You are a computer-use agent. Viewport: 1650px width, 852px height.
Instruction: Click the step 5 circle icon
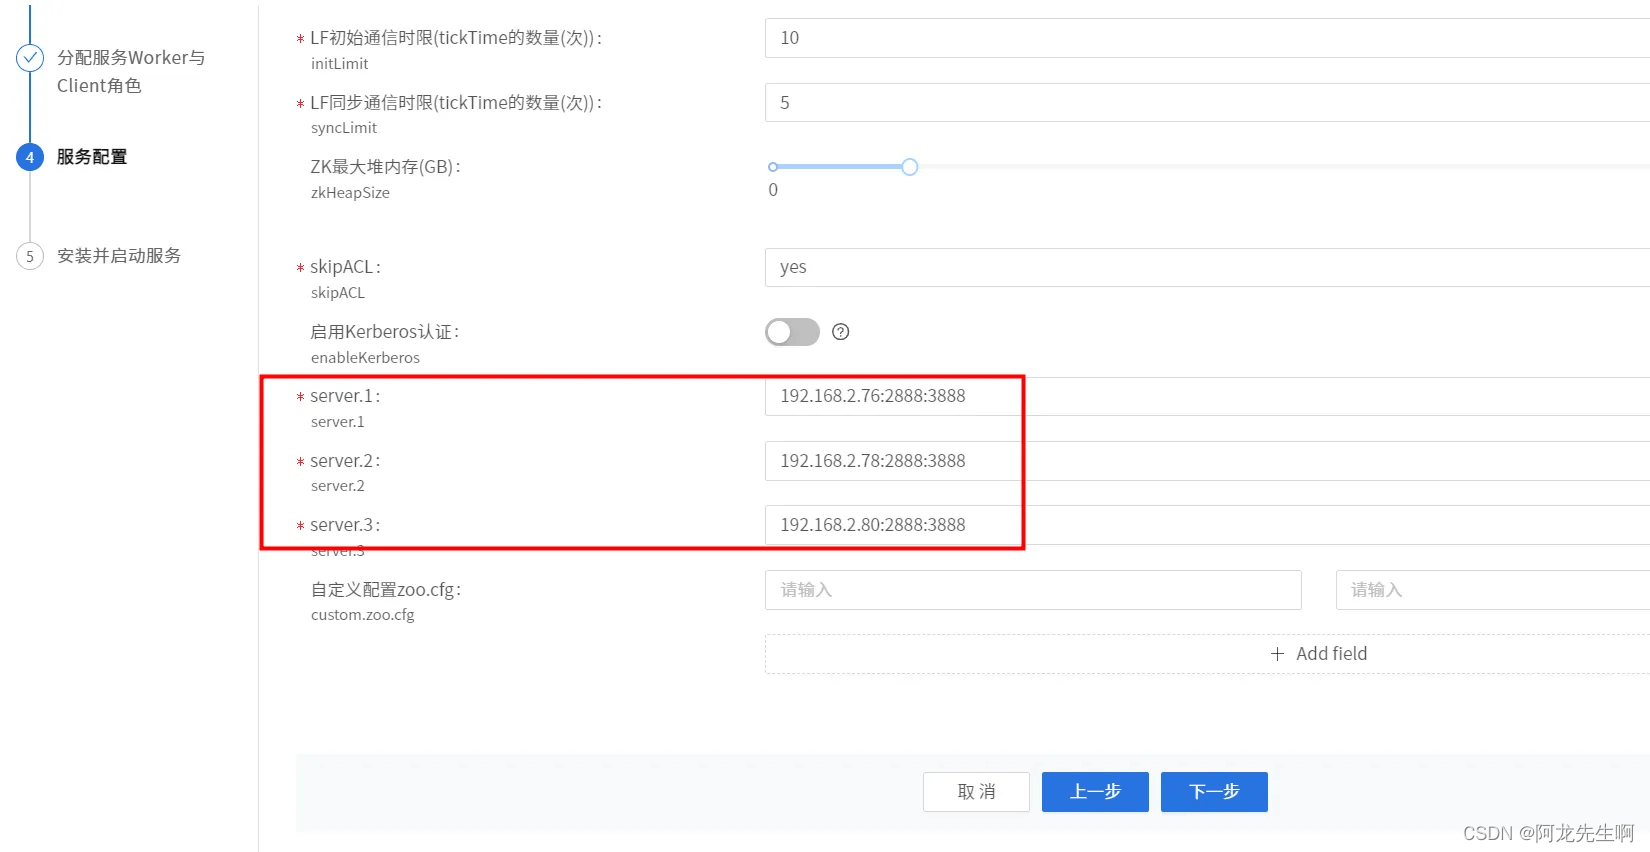click(30, 256)
